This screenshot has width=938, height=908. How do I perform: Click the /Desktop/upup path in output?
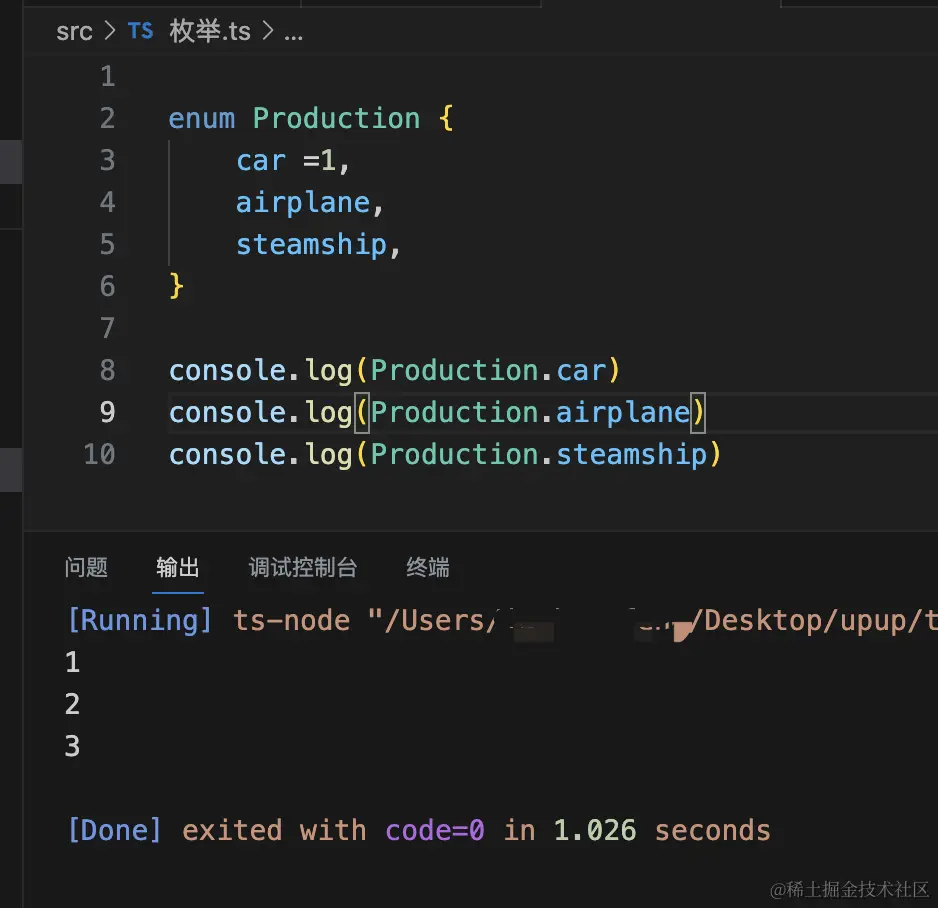click(805, 620)
